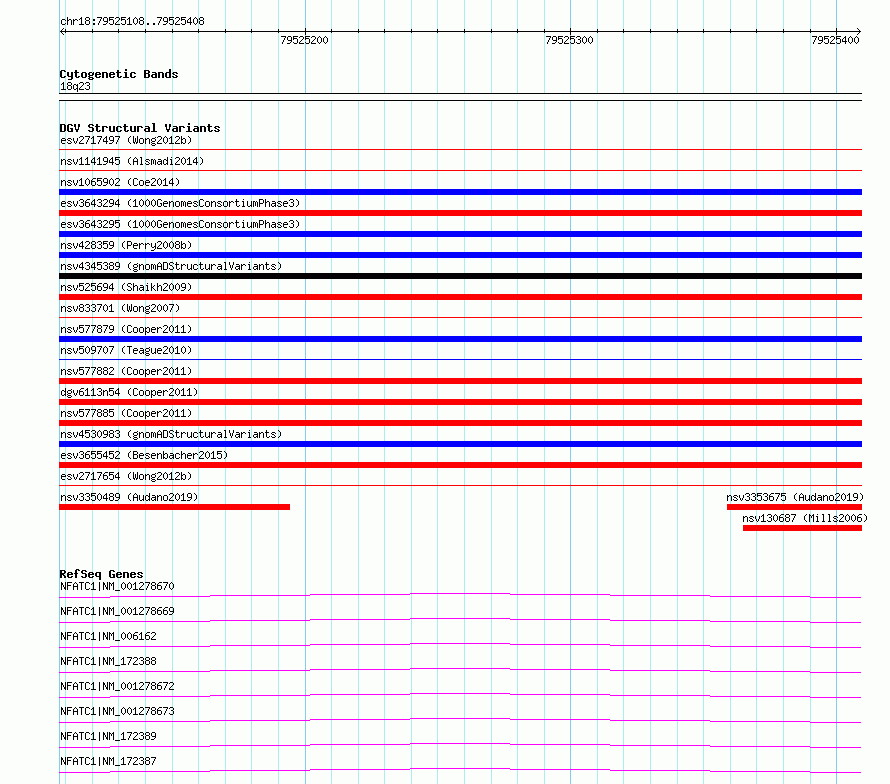This screenshot has width=890, height=784.
Task: Click the red bar under nsv525694 (Shaikh2009)
Action: pyautogui.click(x=460, y=297)
